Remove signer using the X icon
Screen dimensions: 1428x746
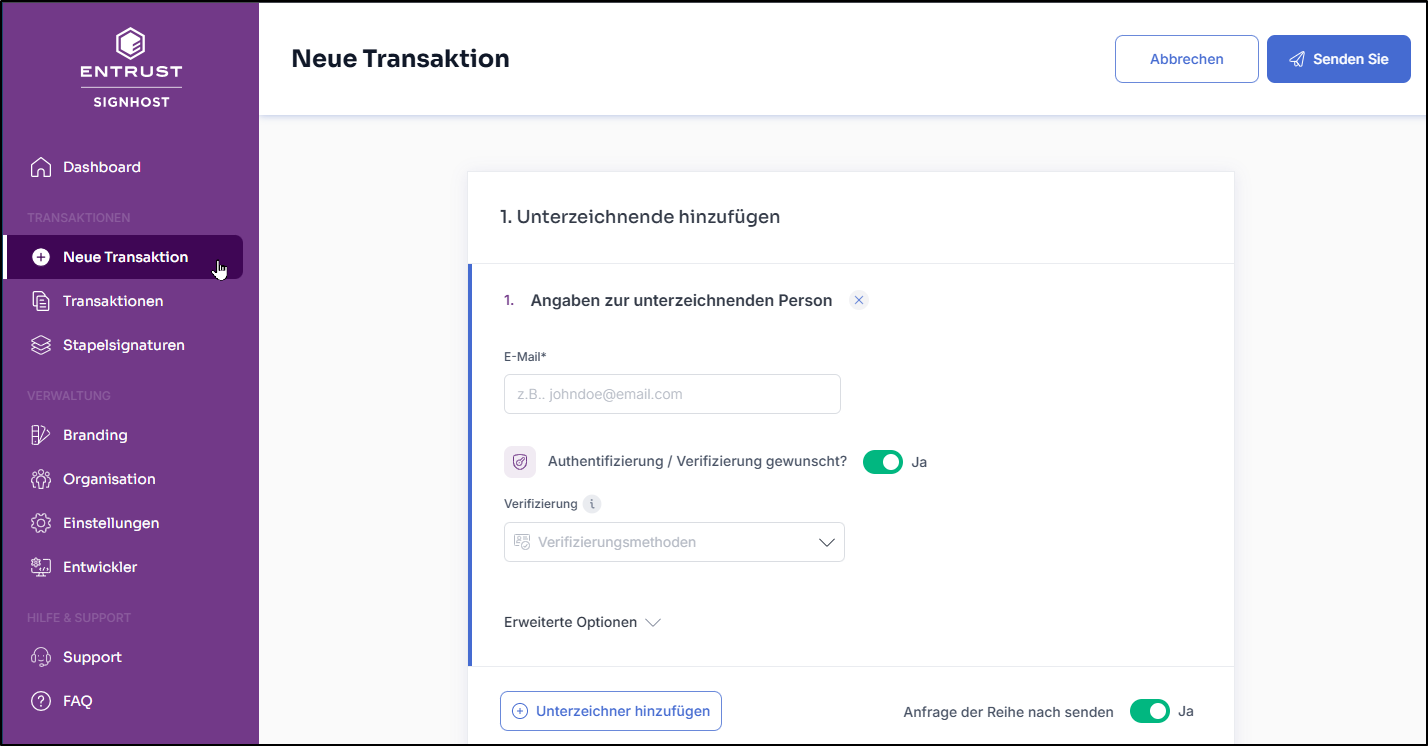[859, 300]
